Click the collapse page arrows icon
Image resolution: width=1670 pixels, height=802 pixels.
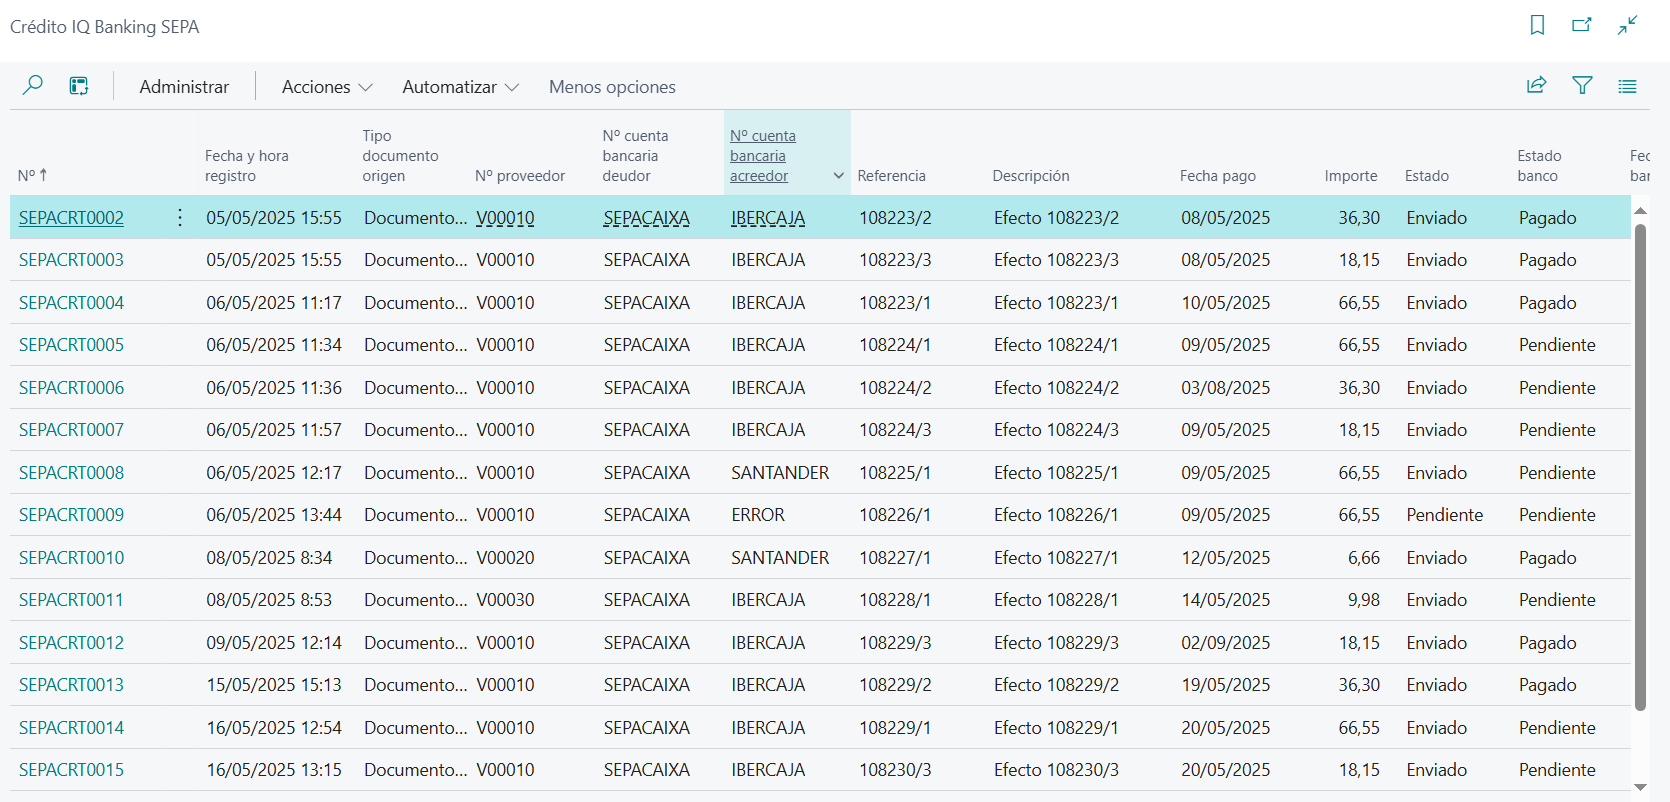pyautogui.click(x=1627, y=26)
